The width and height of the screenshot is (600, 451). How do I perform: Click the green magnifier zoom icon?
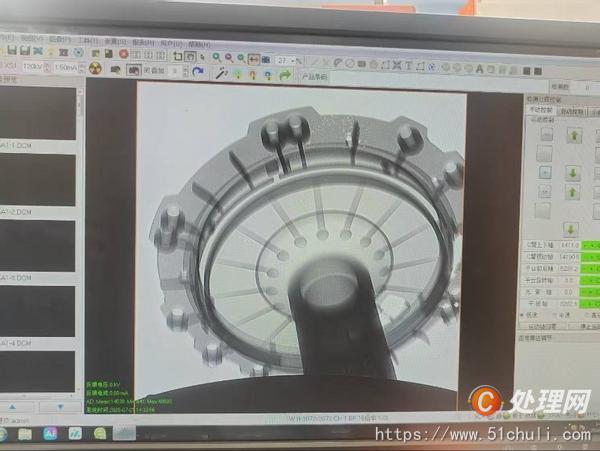click(x=217, y=57)
